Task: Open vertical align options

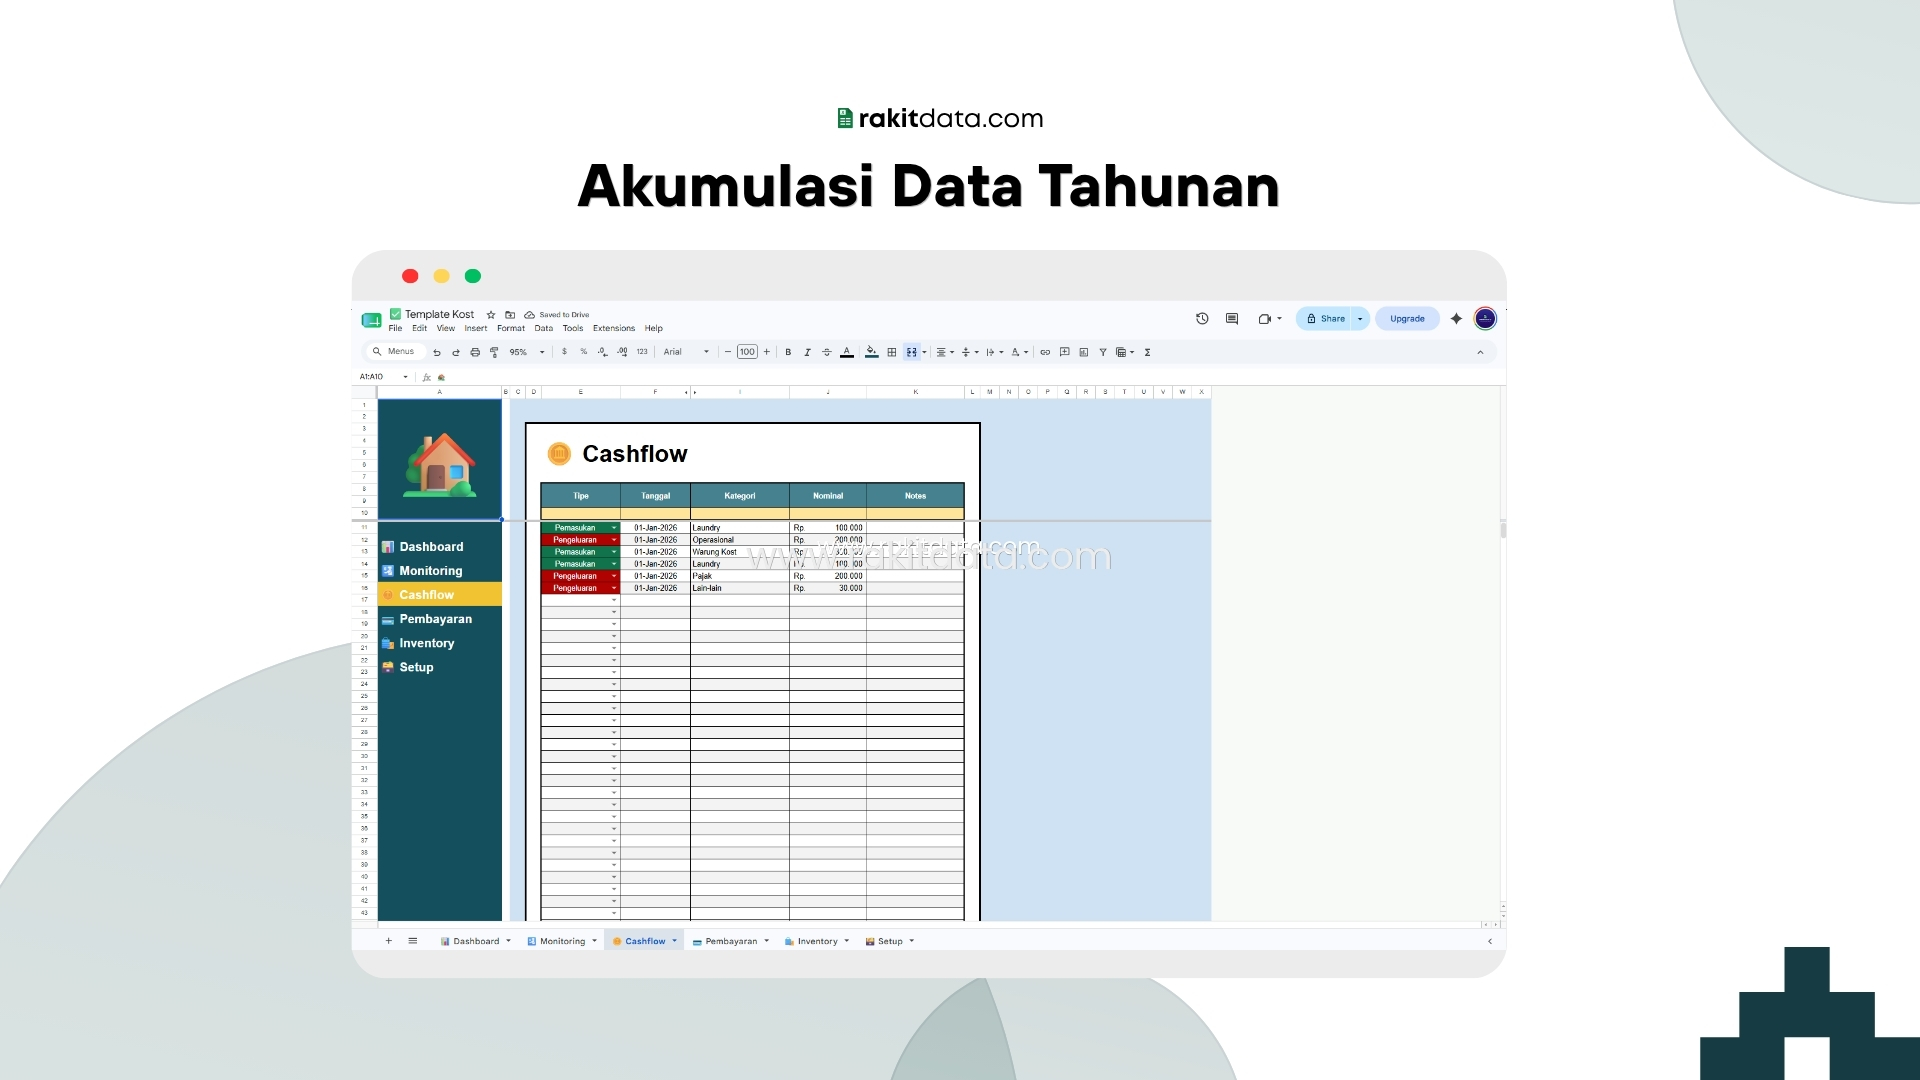Action: pyautogui.click(x=969, y=352)
